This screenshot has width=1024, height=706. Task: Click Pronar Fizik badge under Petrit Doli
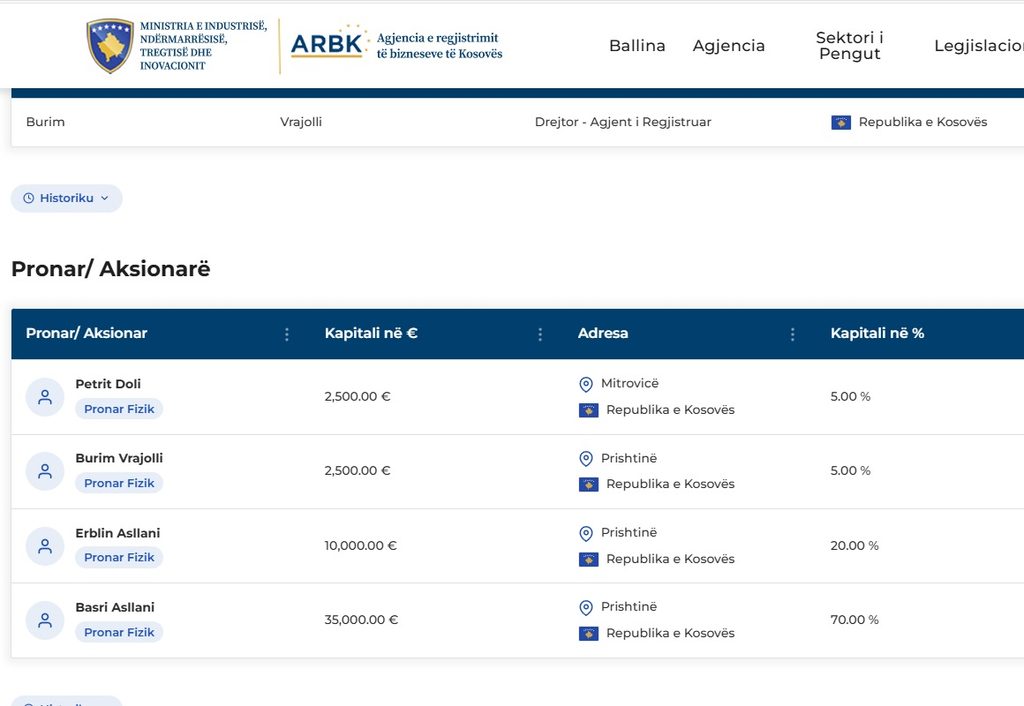[x=119, y=409]
